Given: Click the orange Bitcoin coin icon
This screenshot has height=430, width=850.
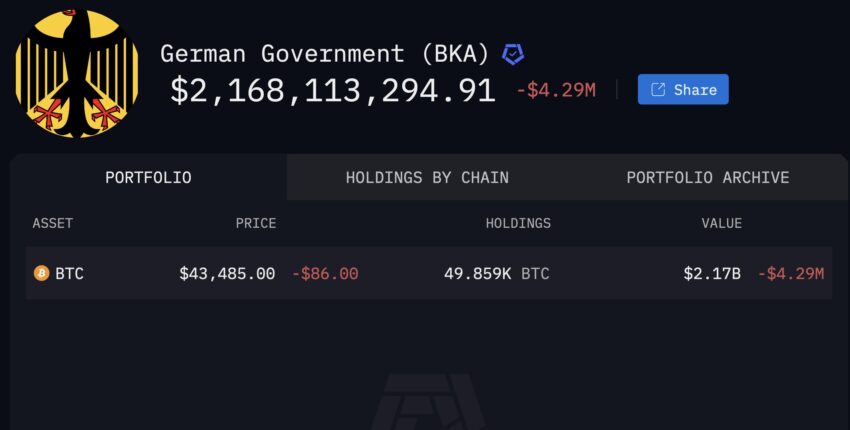Looking at the screenshot, I should pos(41,273).
